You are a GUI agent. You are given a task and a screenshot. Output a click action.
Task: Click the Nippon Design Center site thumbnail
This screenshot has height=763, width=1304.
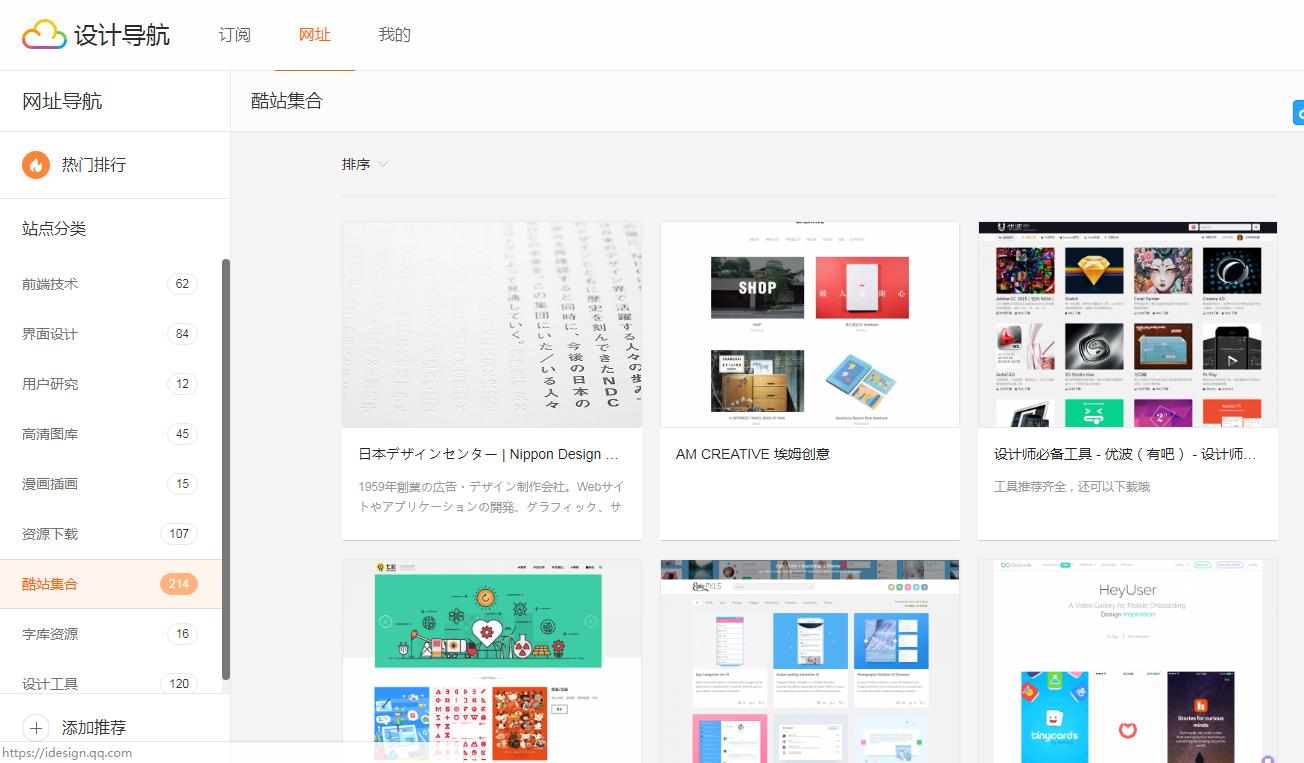tap(491, 323)
